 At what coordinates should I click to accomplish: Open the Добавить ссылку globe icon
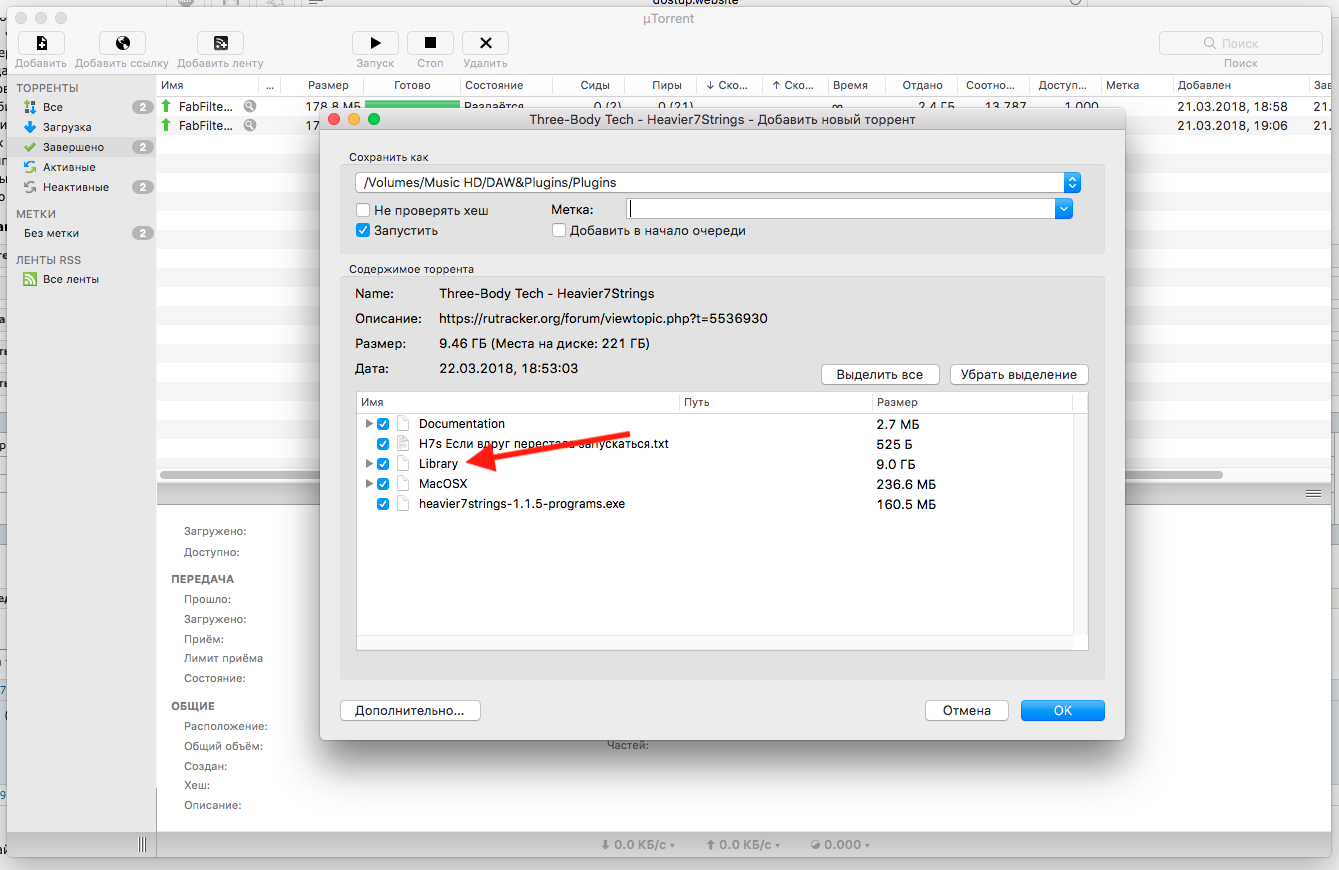tap(122, 43)
